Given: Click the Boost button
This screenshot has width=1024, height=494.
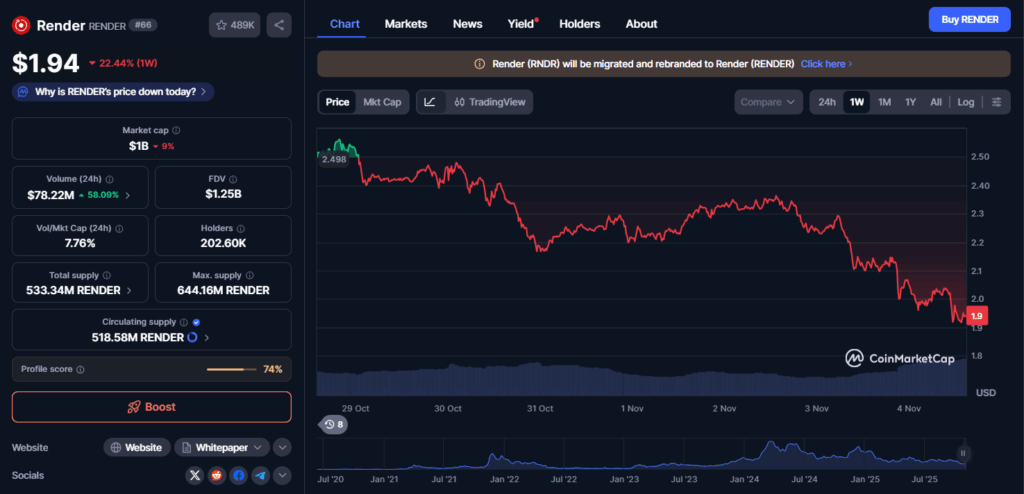Looking at the screenshot, I should pos(152,407).
